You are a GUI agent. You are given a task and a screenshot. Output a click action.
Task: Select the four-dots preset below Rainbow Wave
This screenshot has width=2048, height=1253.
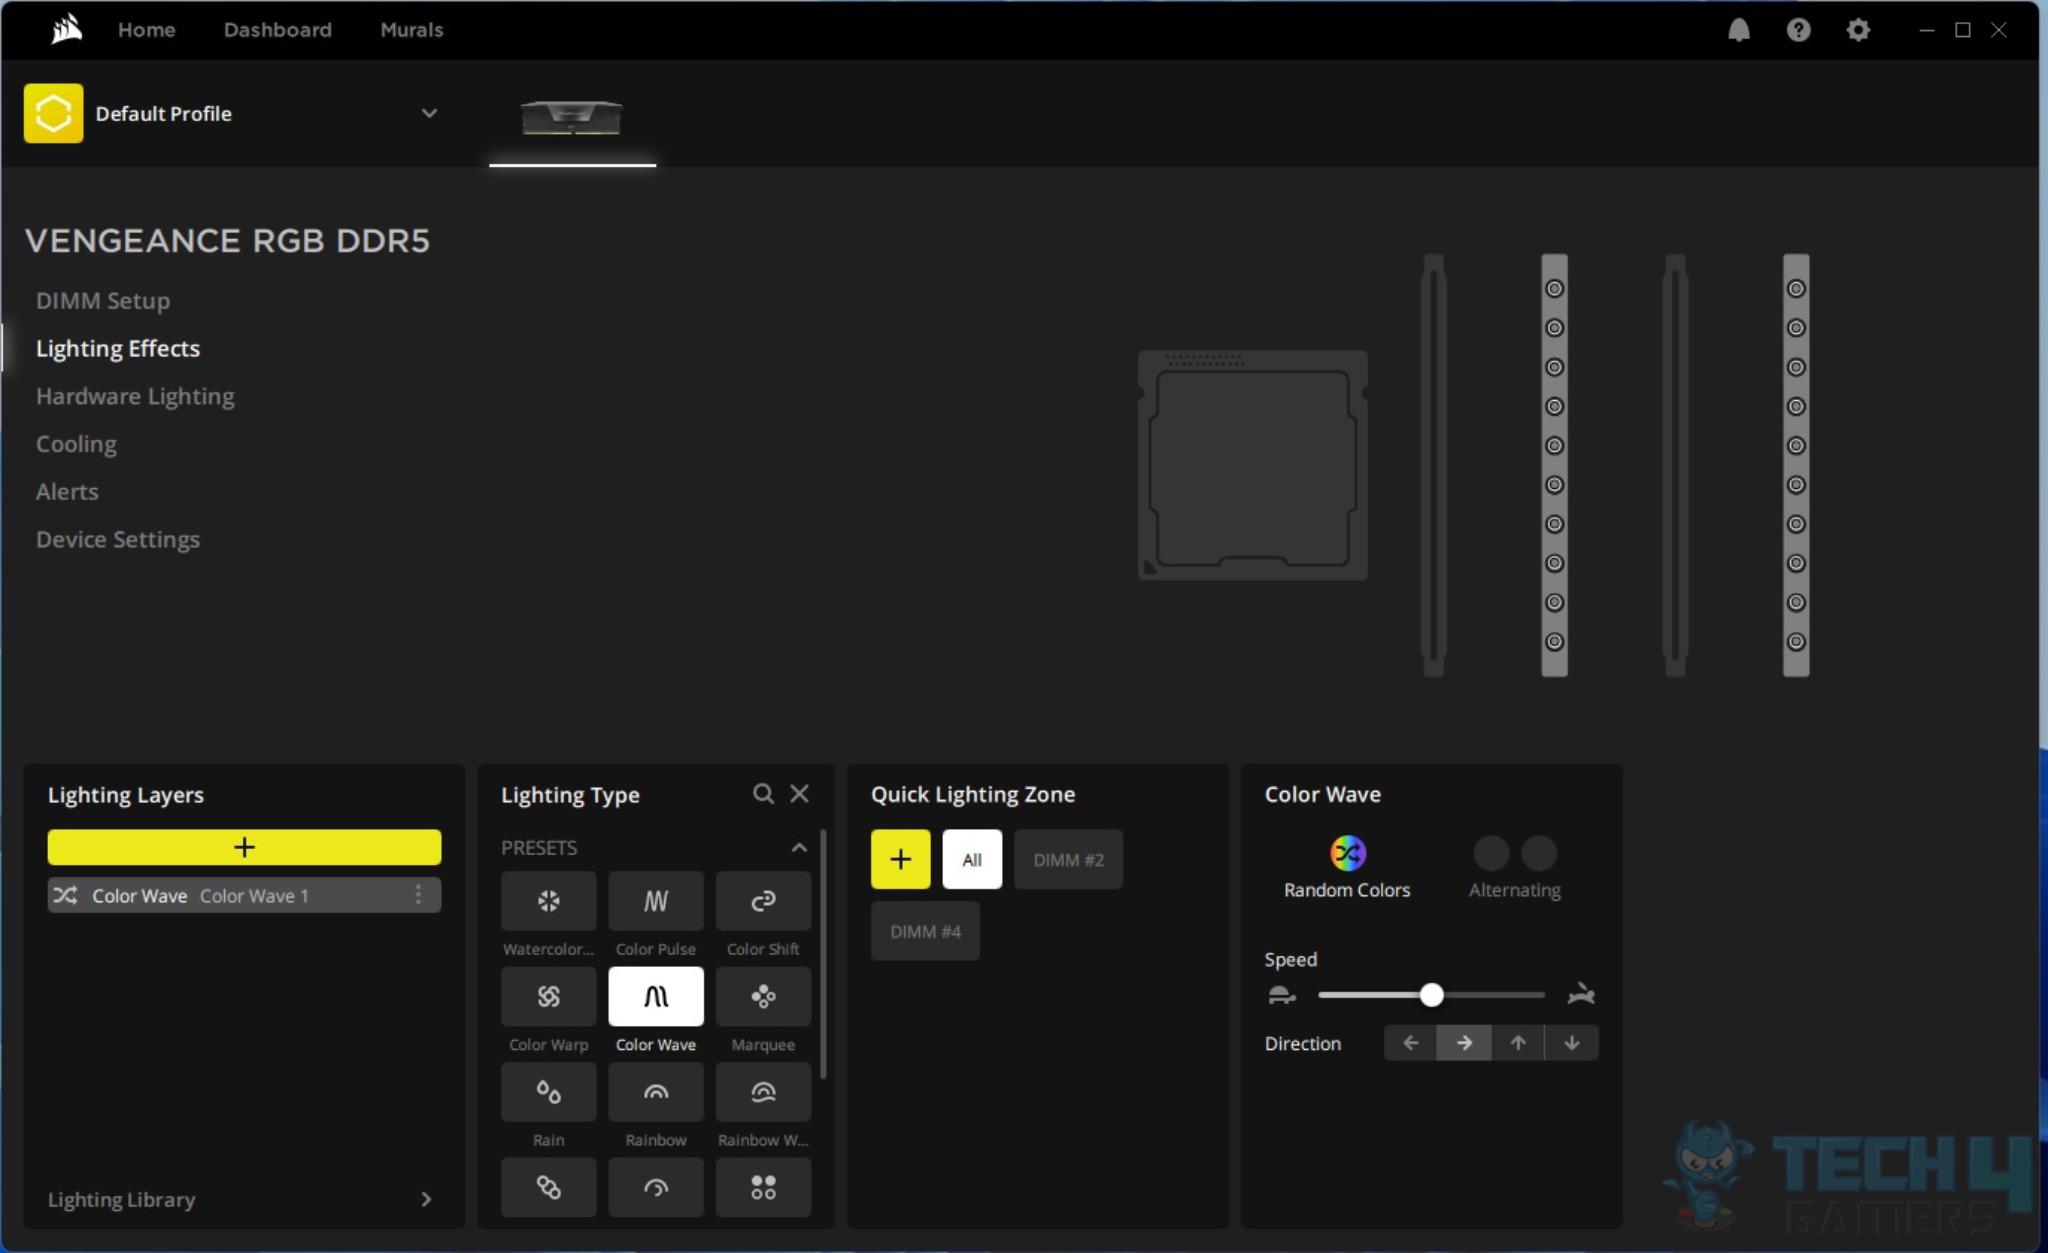click(763, 1187)
